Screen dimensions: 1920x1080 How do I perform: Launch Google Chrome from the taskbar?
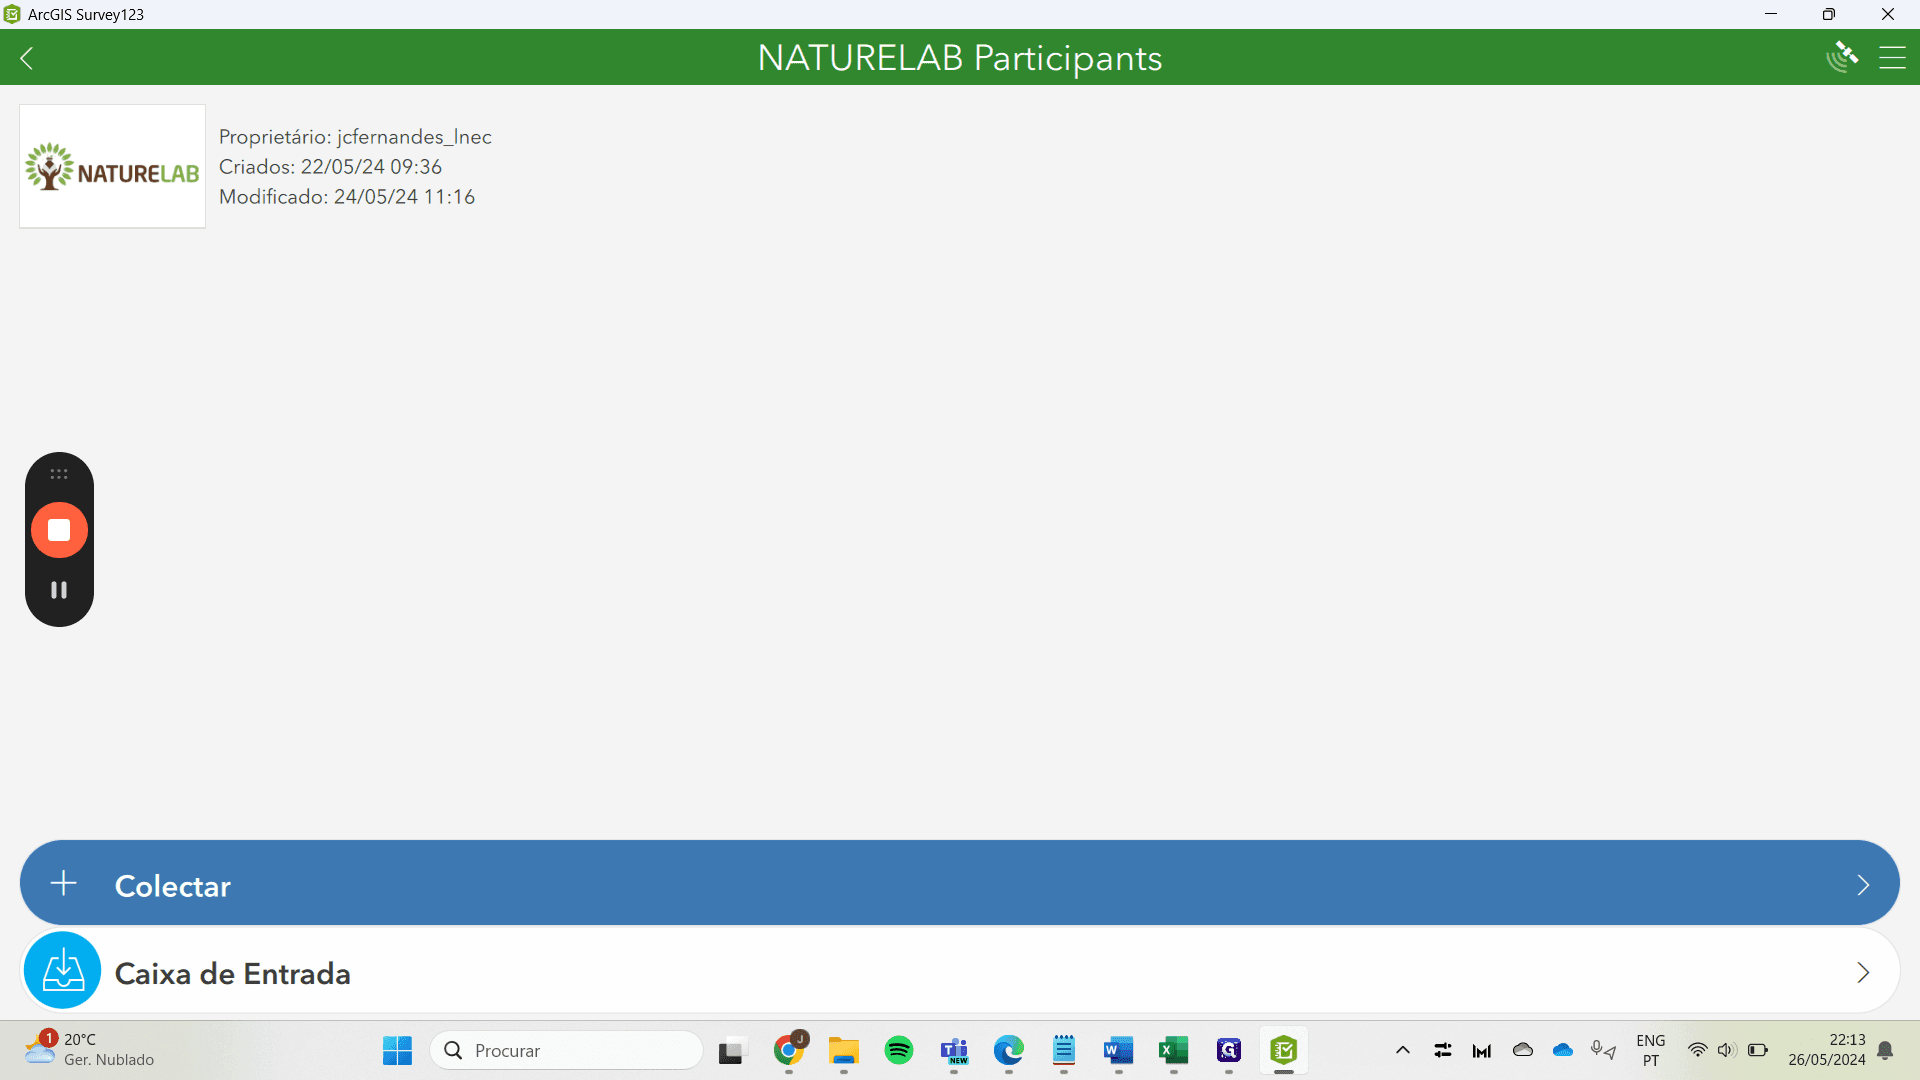[x=789, y=1051]
